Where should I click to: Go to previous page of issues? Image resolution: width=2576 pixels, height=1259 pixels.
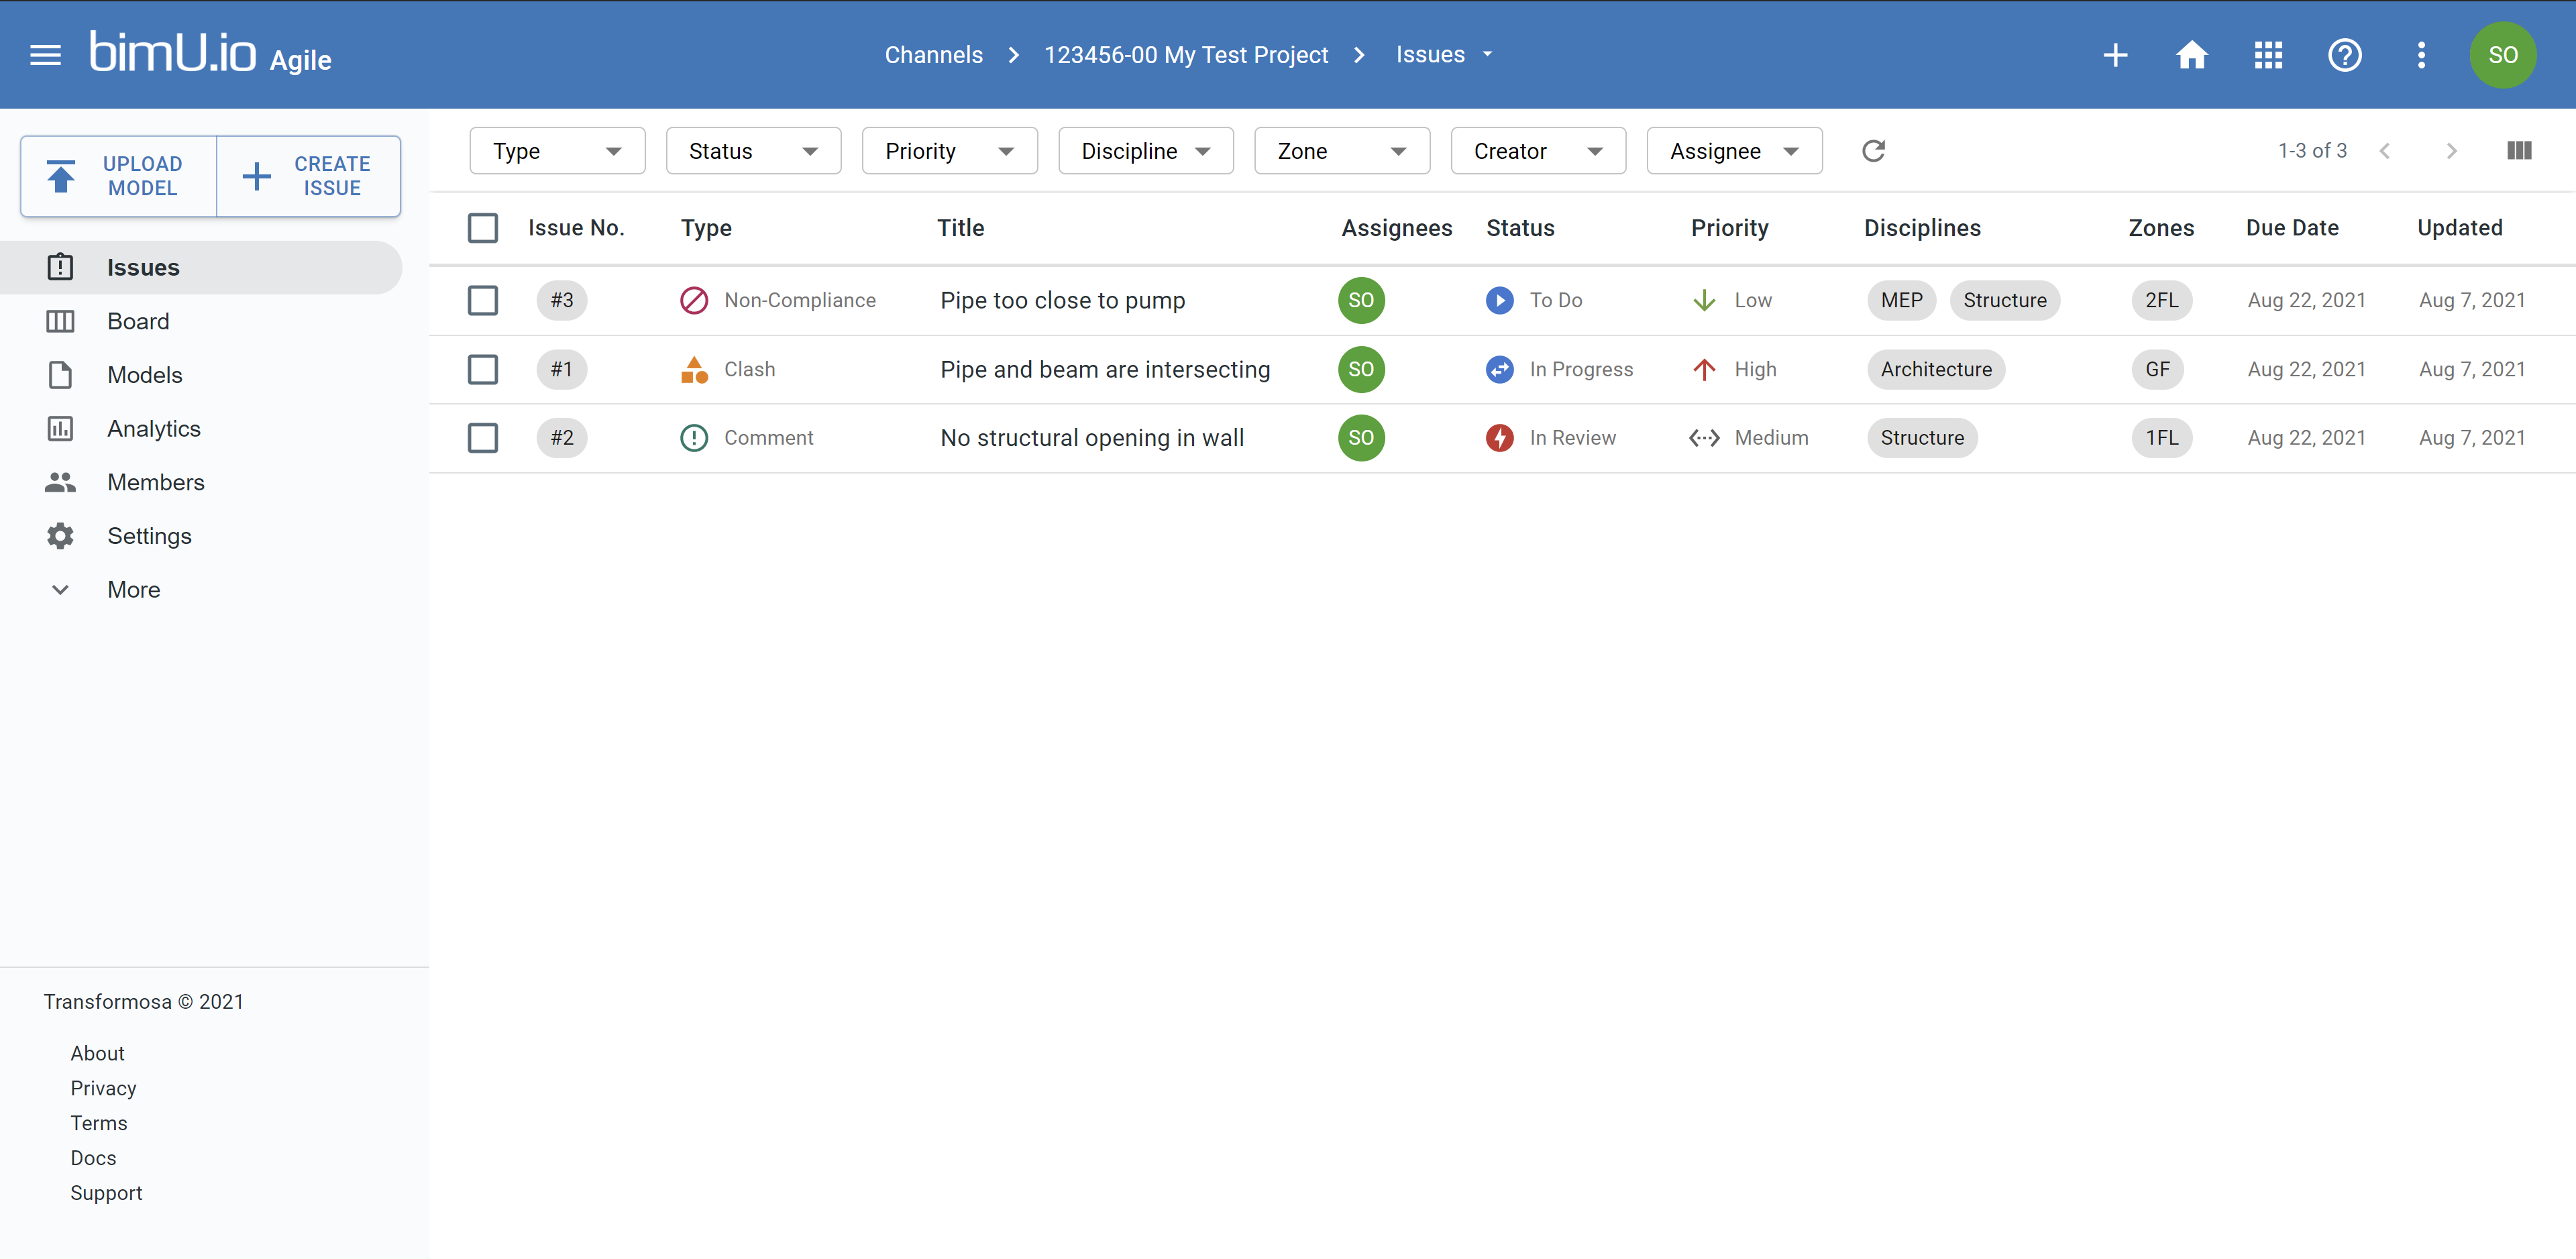(2385, 151)
